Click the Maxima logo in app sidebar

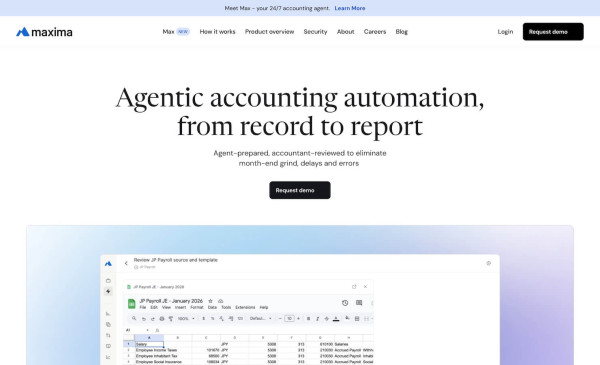coord(108,264)
